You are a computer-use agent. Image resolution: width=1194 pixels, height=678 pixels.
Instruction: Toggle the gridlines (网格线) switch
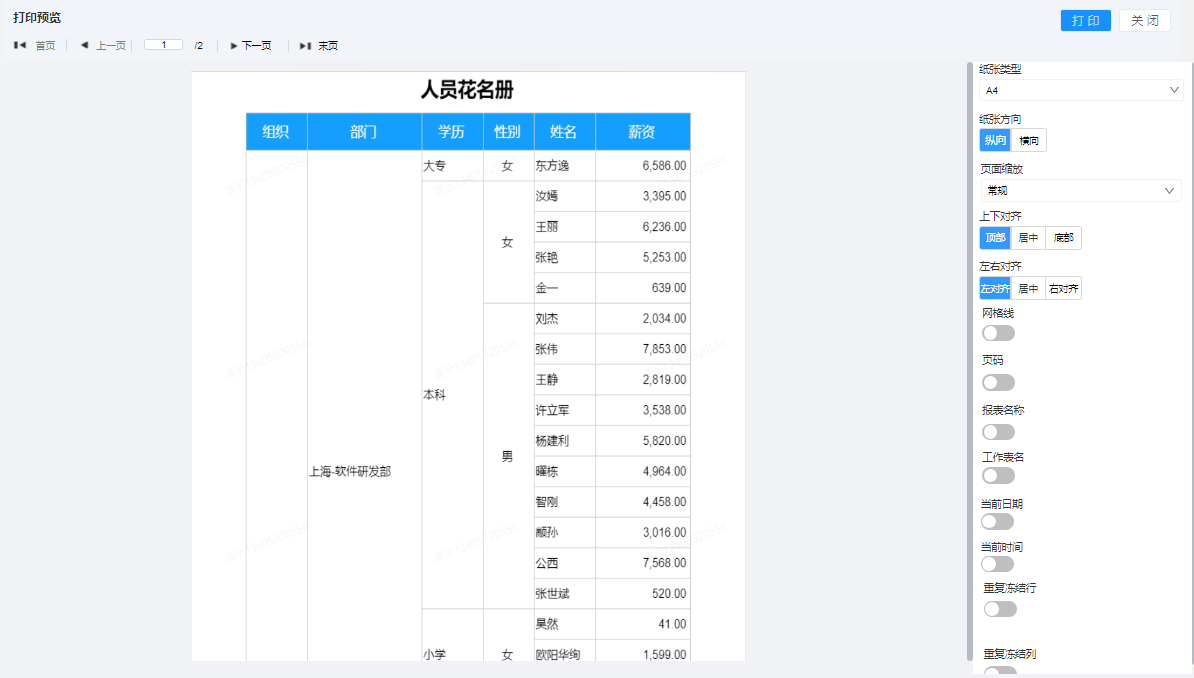click(998, 333)
